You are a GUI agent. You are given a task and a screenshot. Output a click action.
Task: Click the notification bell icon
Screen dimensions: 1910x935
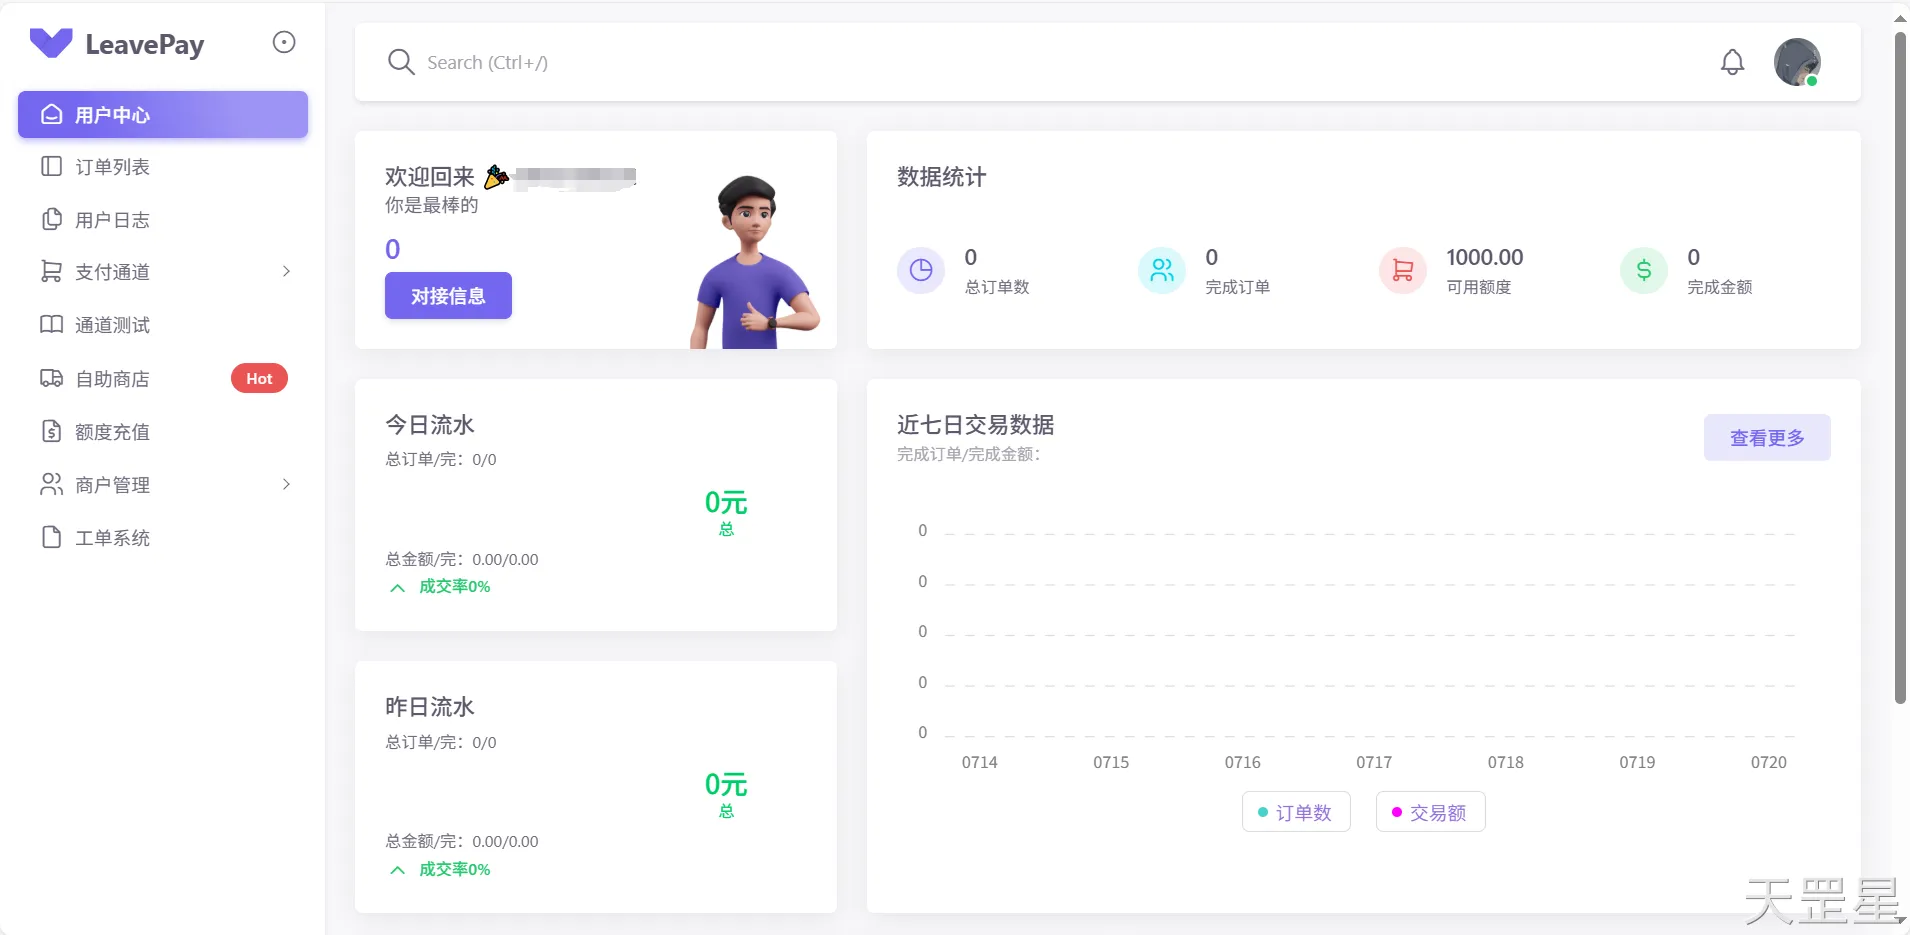[x=1732, y=62]
